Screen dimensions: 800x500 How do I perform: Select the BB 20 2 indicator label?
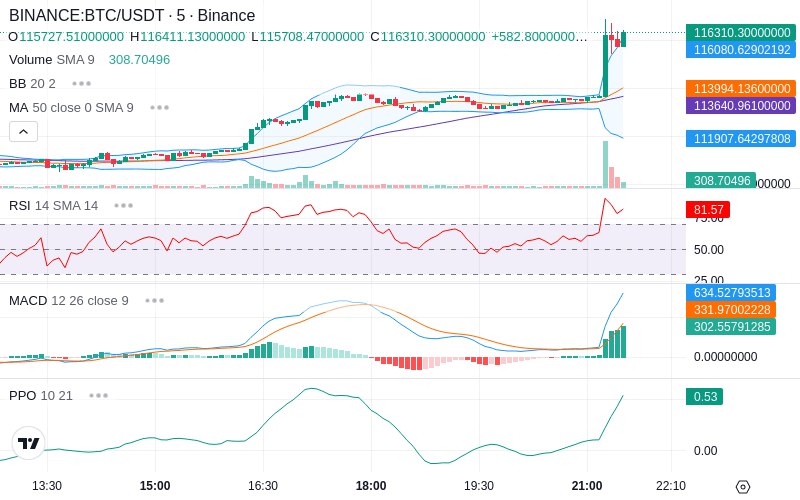[x=32, y=83]
